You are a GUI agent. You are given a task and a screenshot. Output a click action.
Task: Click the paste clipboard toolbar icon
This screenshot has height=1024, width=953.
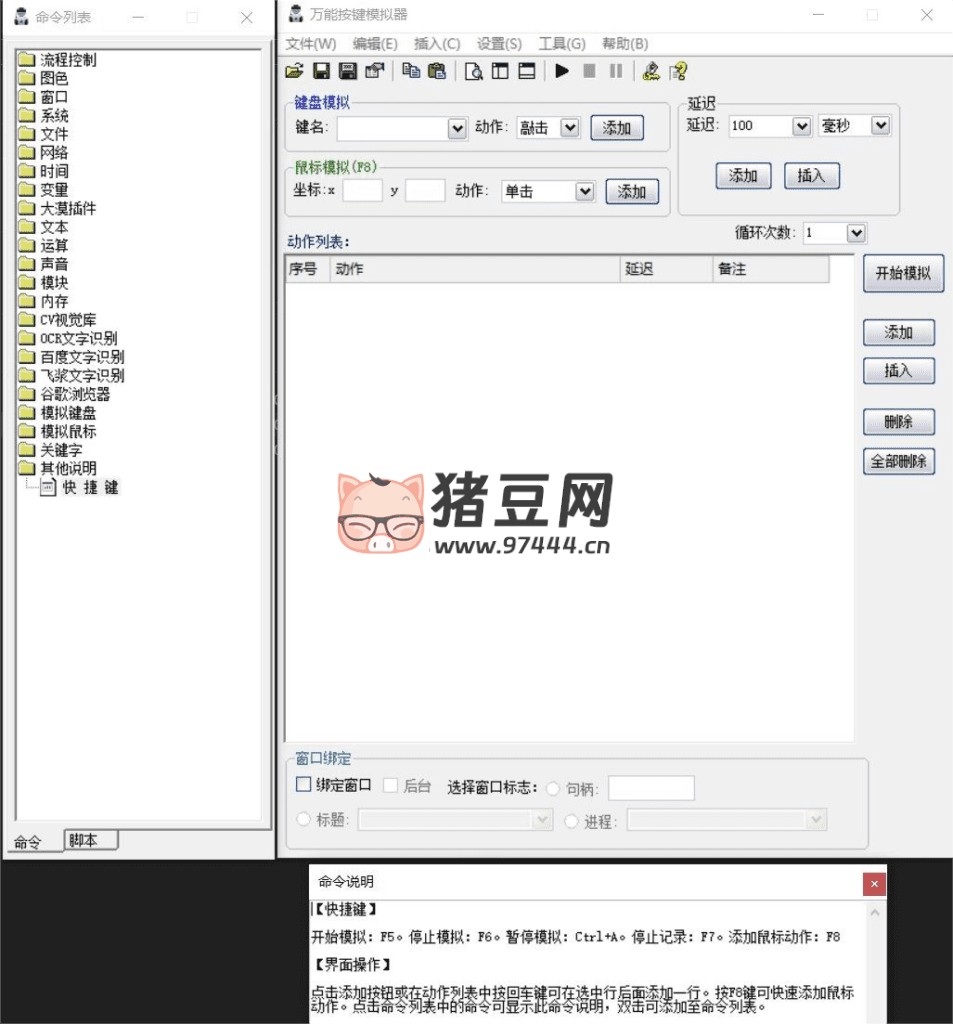437,71
